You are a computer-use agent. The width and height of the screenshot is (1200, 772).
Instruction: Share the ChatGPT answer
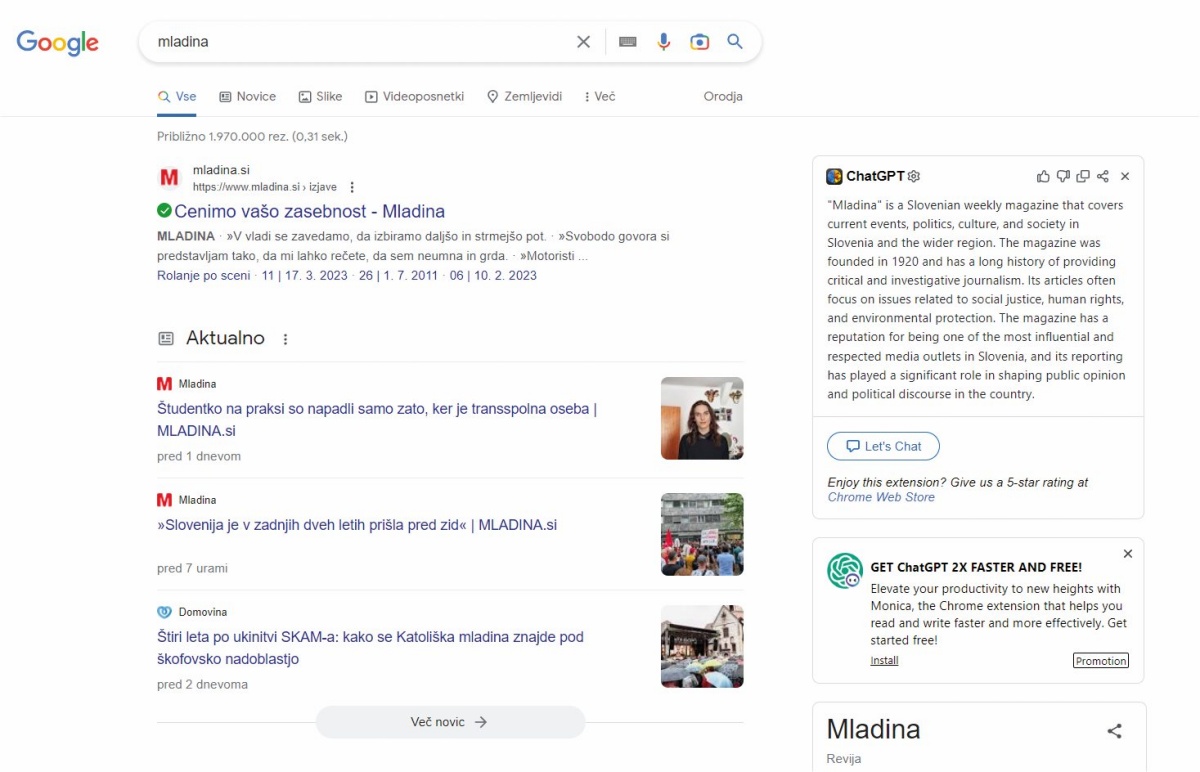click(x=1103, y=176)
